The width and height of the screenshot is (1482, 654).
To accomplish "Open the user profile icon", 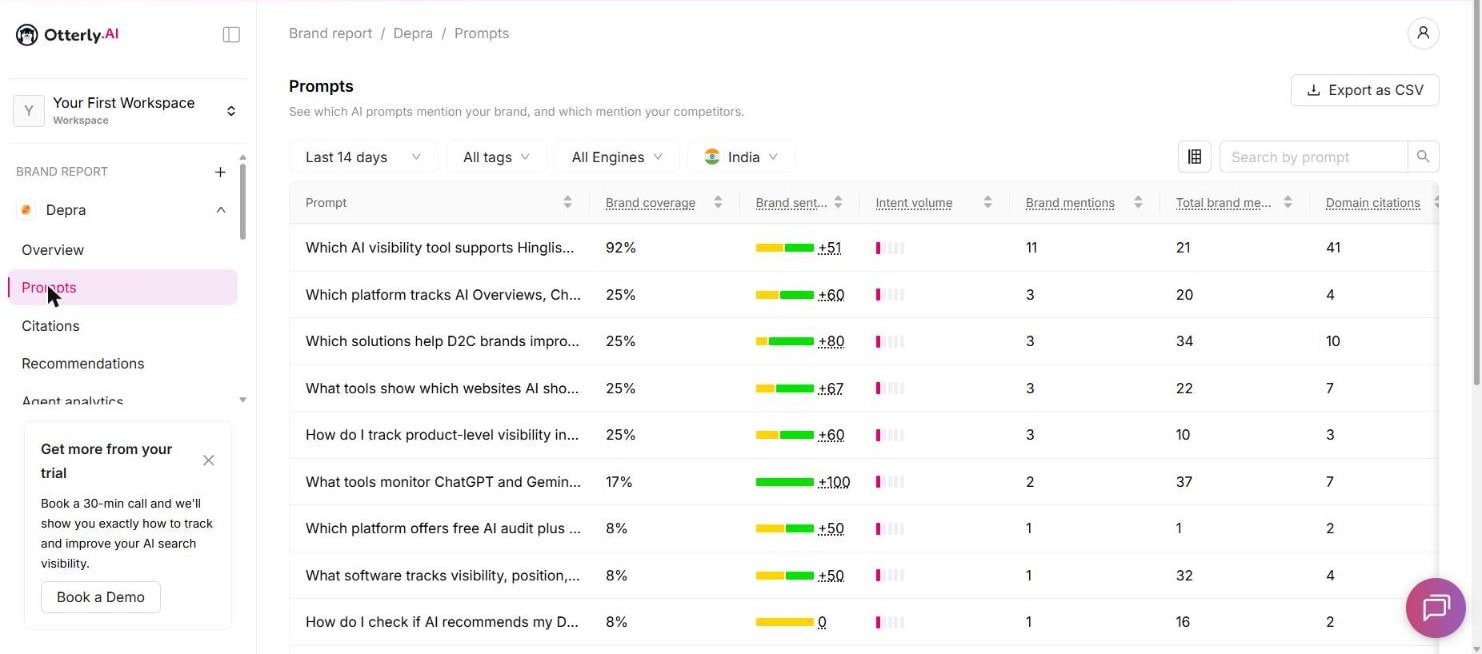I will 1423,33.
